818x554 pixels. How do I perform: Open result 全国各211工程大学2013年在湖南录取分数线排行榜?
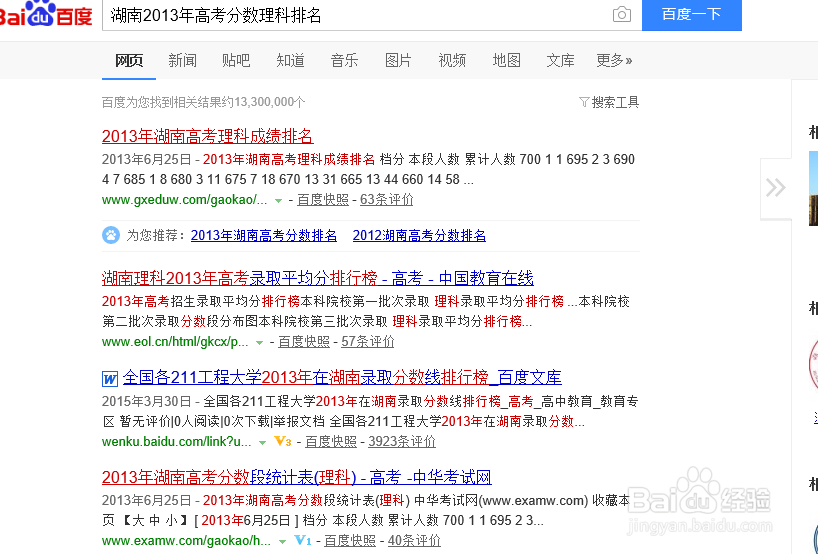click(x=342, y=378)
